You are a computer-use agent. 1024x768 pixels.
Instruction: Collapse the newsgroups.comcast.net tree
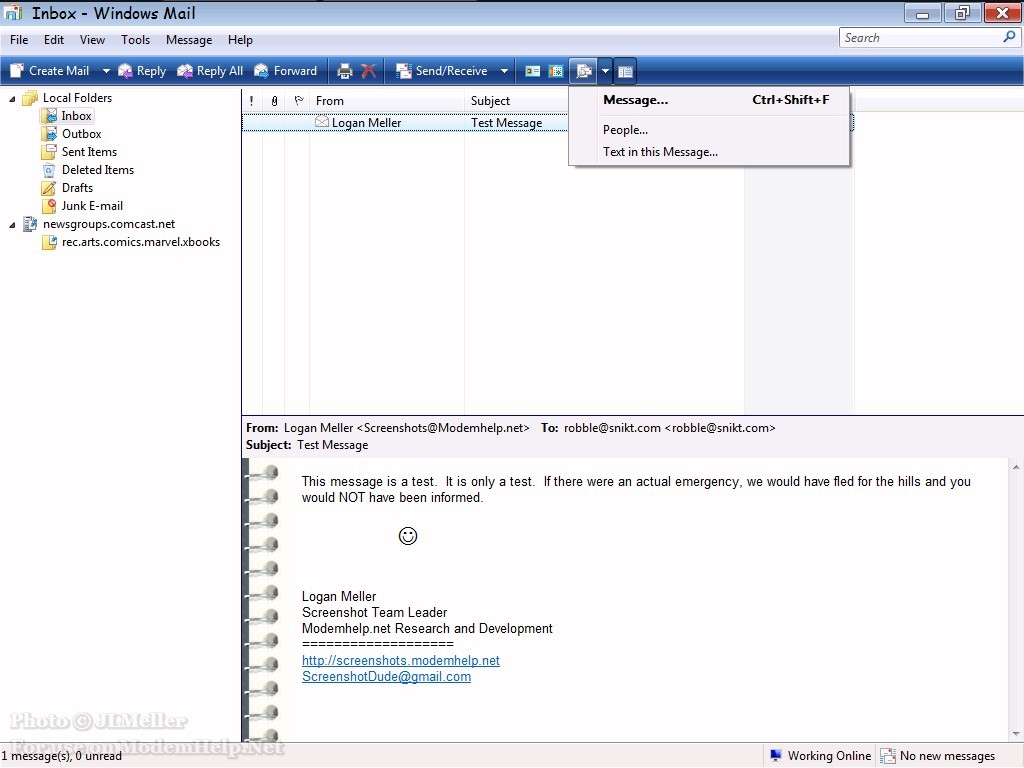point(12,225)
